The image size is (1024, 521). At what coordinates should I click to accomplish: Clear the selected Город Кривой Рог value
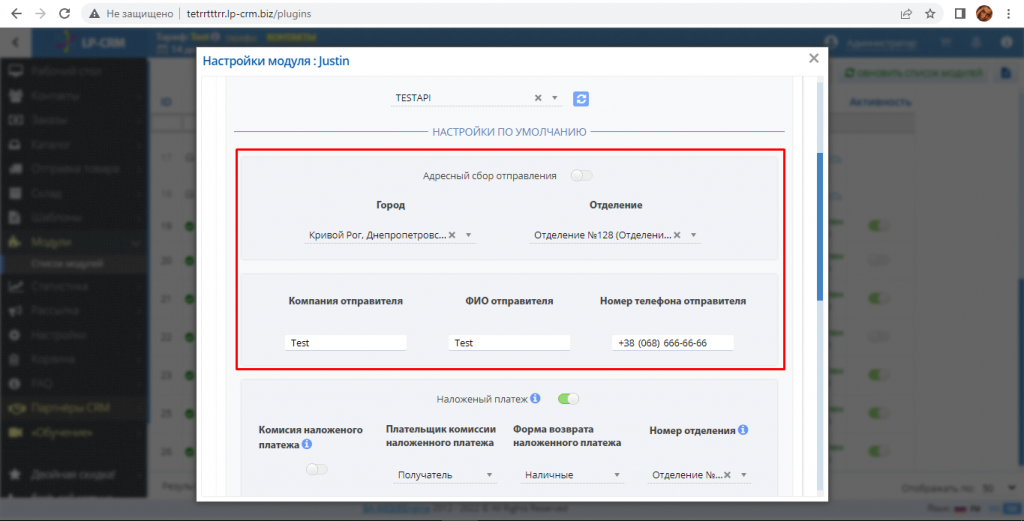pos(452,235)
